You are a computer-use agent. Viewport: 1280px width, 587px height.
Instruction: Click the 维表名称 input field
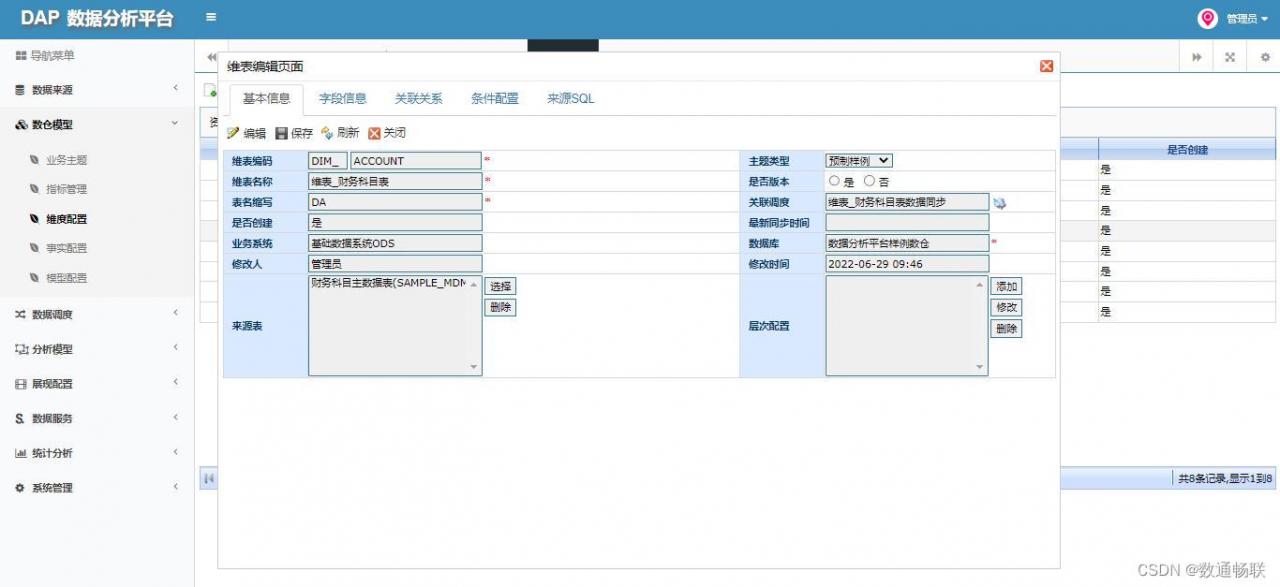coord(396,181)
